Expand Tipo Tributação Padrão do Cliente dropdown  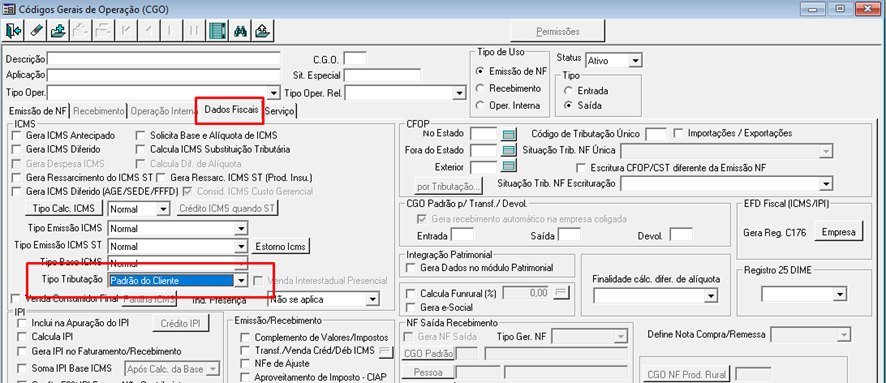pyautogui.click(x=241, y=280)
